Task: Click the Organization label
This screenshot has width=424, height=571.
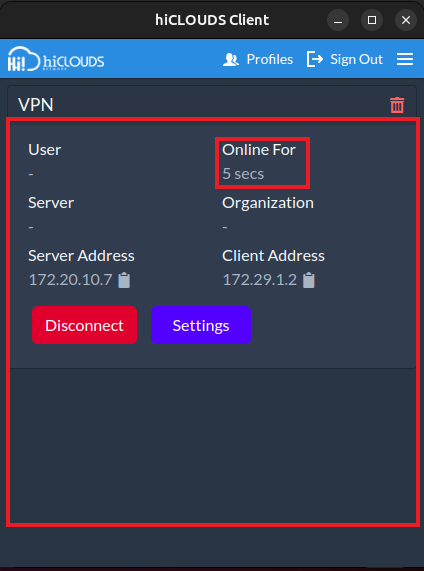Action: coord(268,203)
